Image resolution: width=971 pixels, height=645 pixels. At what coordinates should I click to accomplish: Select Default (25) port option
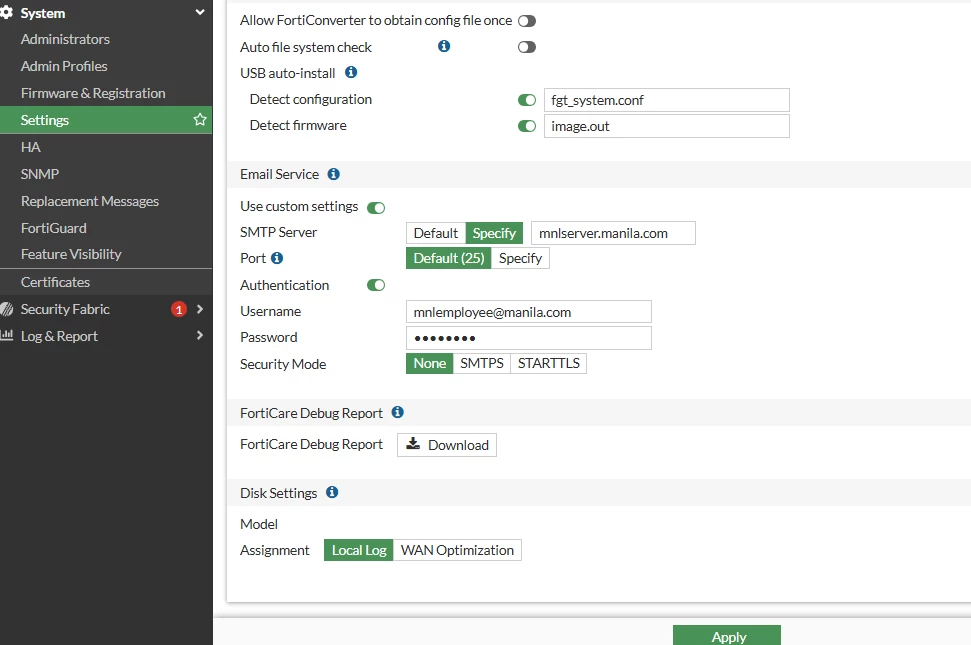[448, 258]
